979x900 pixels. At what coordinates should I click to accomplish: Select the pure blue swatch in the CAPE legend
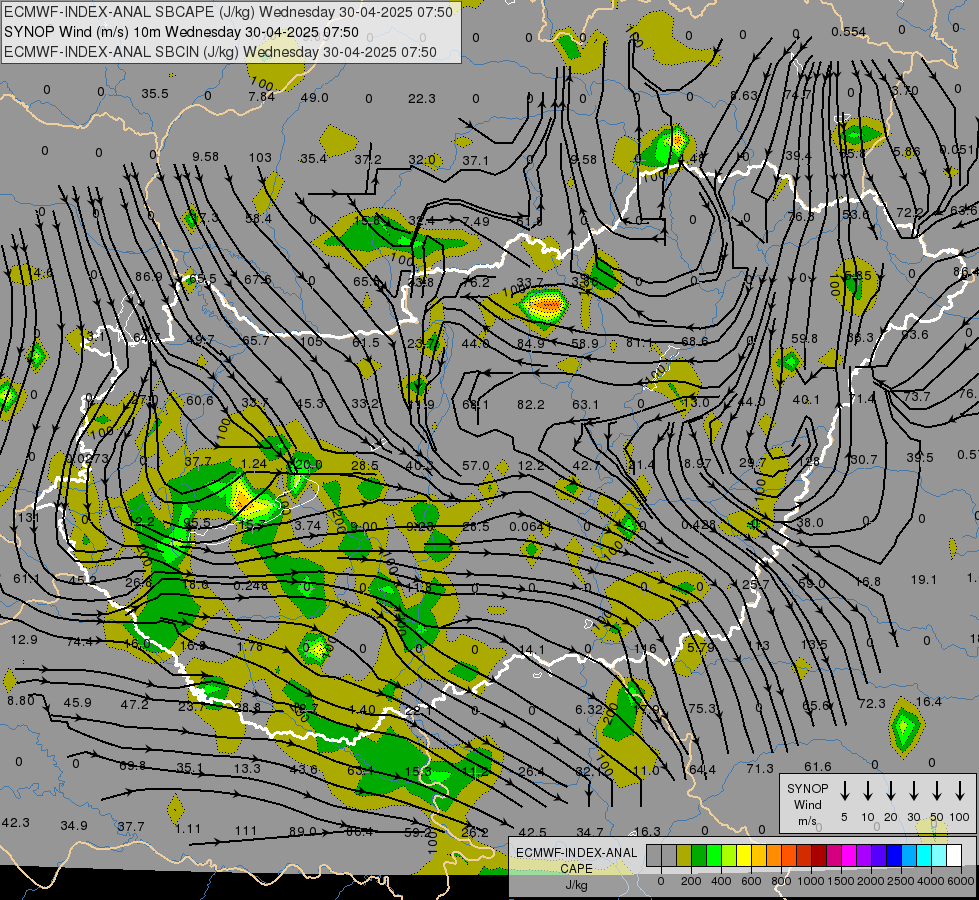(x=893, y=855)
